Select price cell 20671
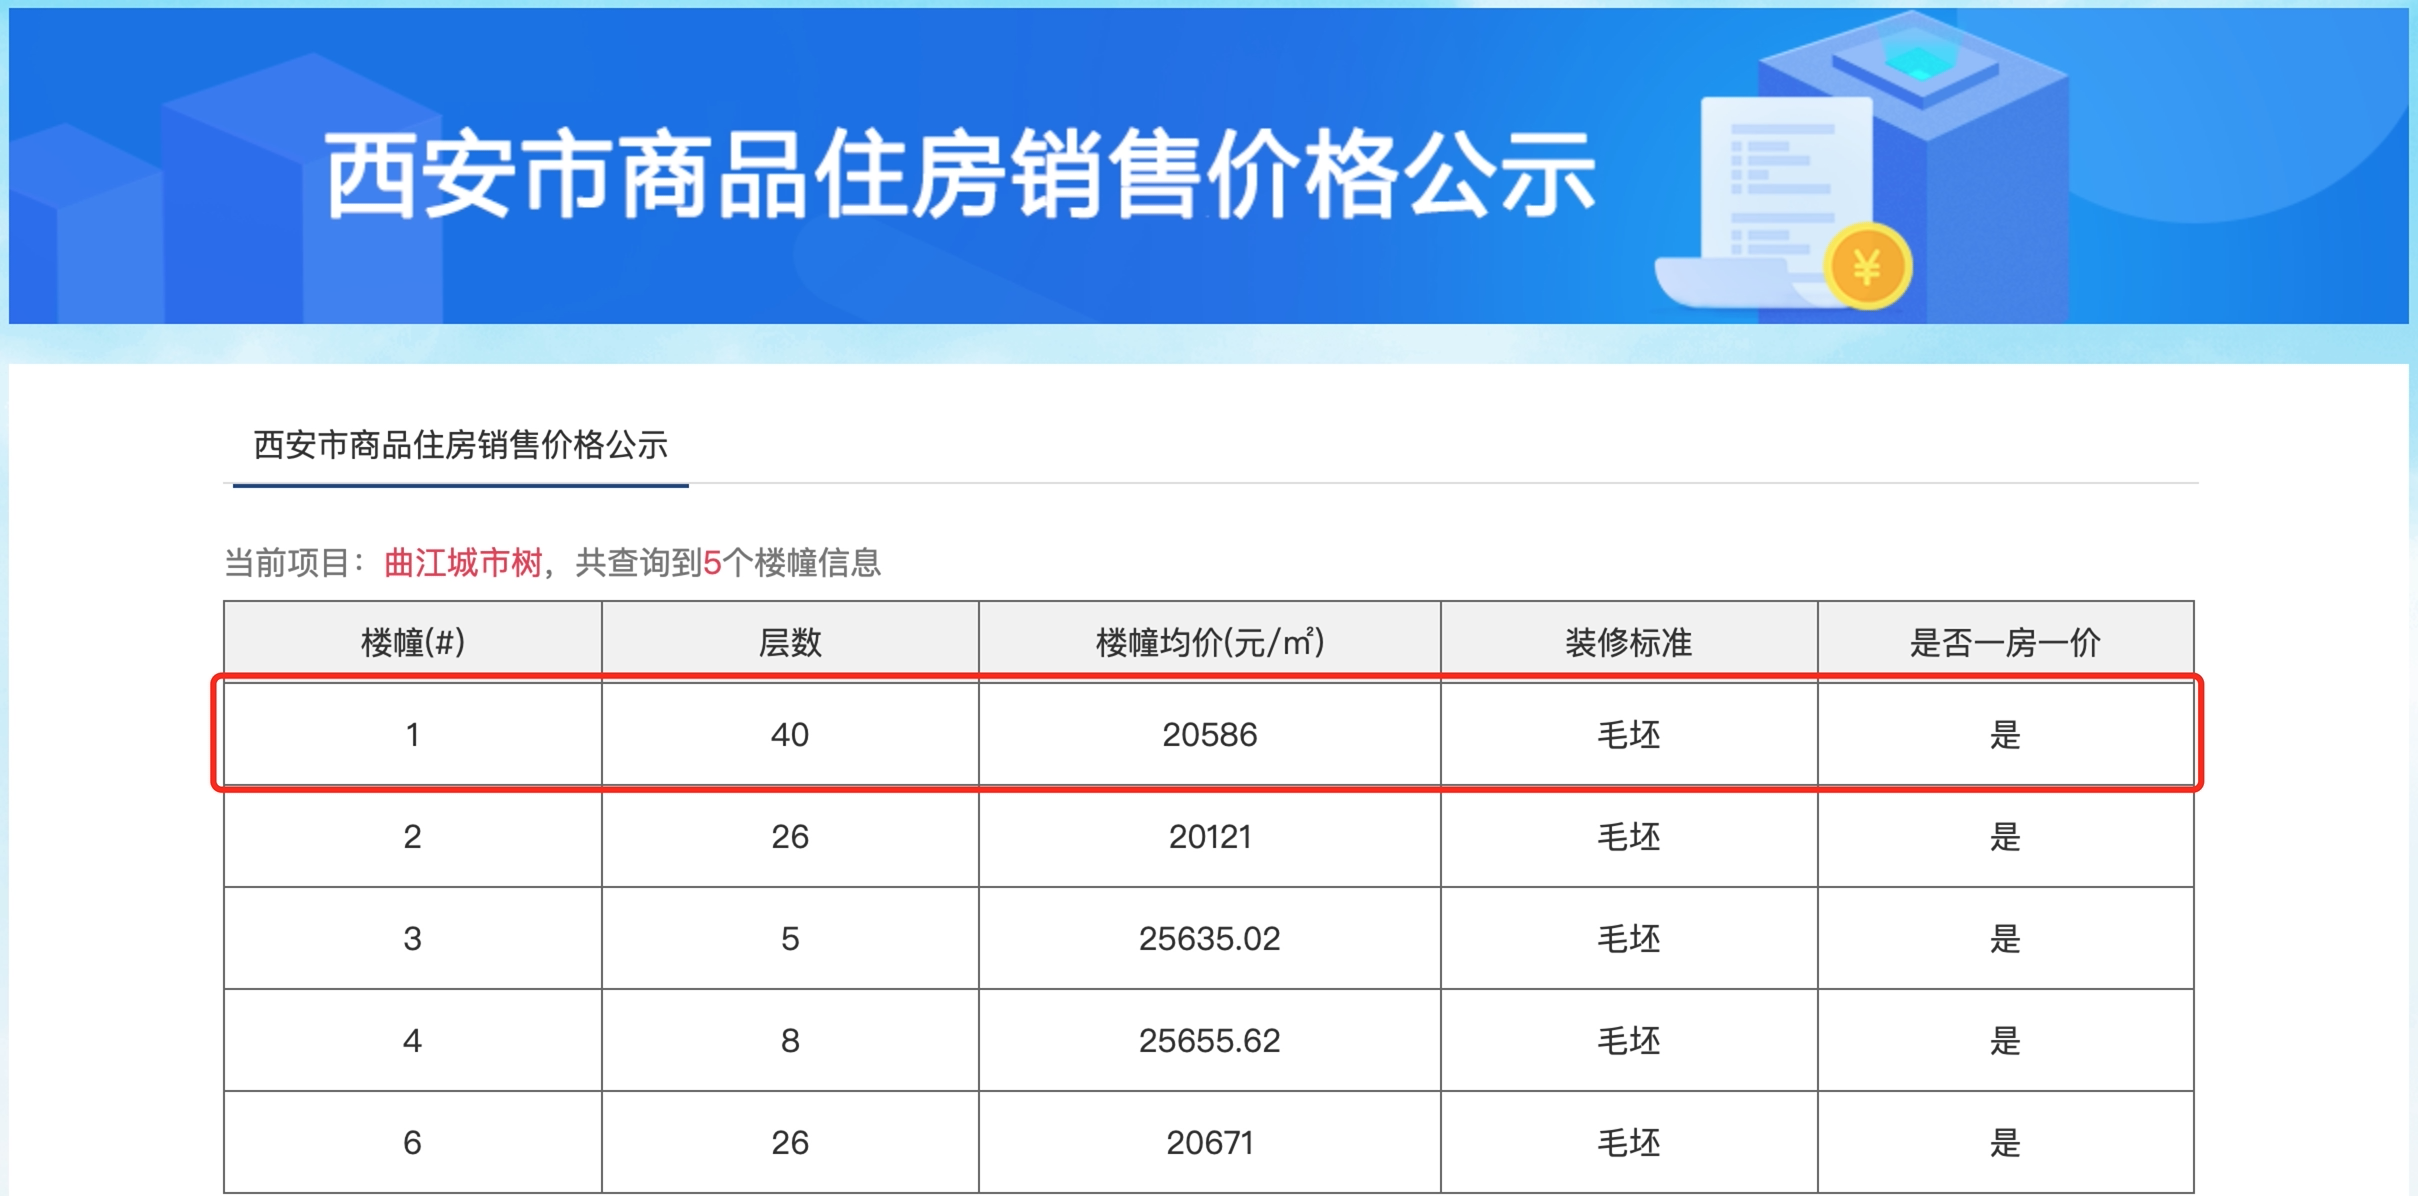The image size is (2418, 1196). pyautogui.click(x=1210, y=1143)
